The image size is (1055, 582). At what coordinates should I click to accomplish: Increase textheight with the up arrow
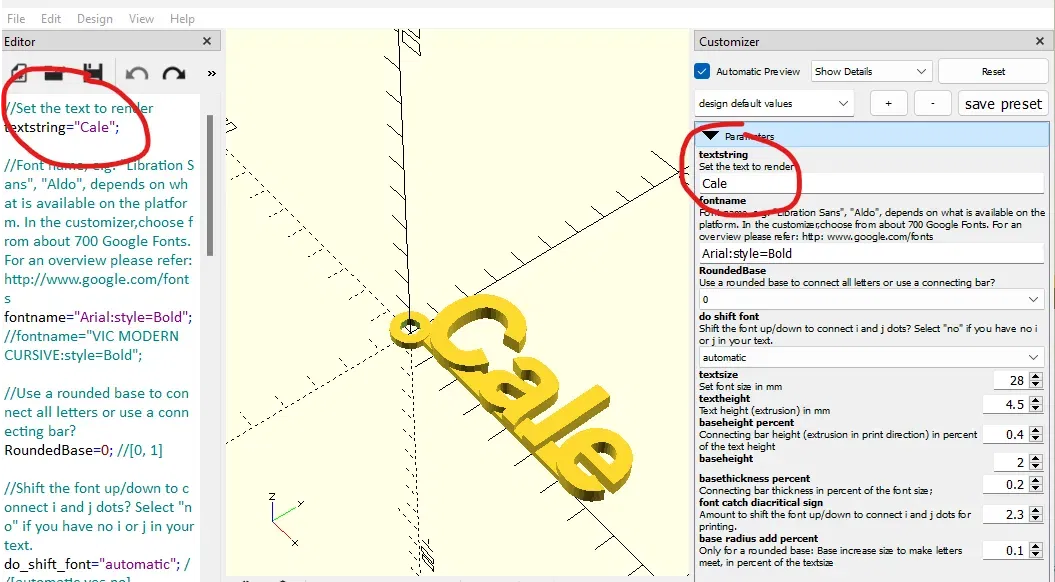point(1036,400)
